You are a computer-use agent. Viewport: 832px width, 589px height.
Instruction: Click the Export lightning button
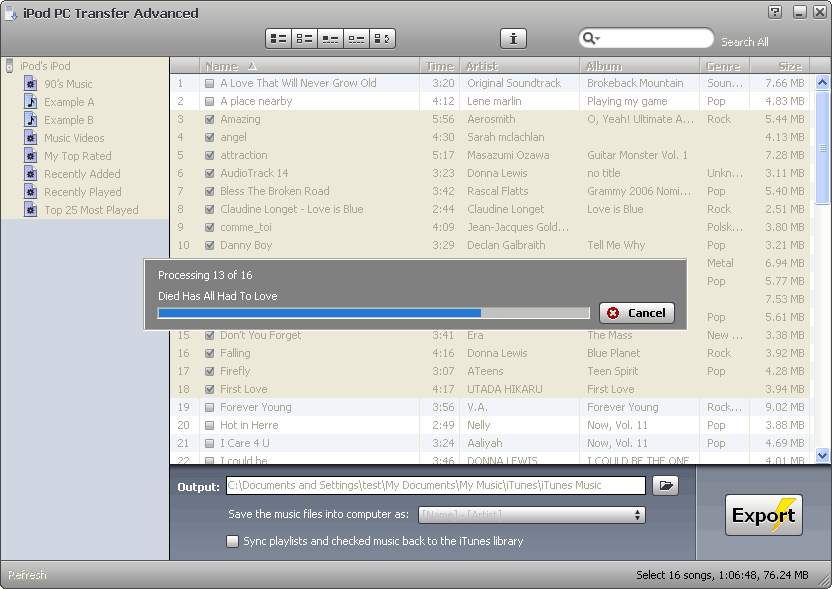(764, 515)
